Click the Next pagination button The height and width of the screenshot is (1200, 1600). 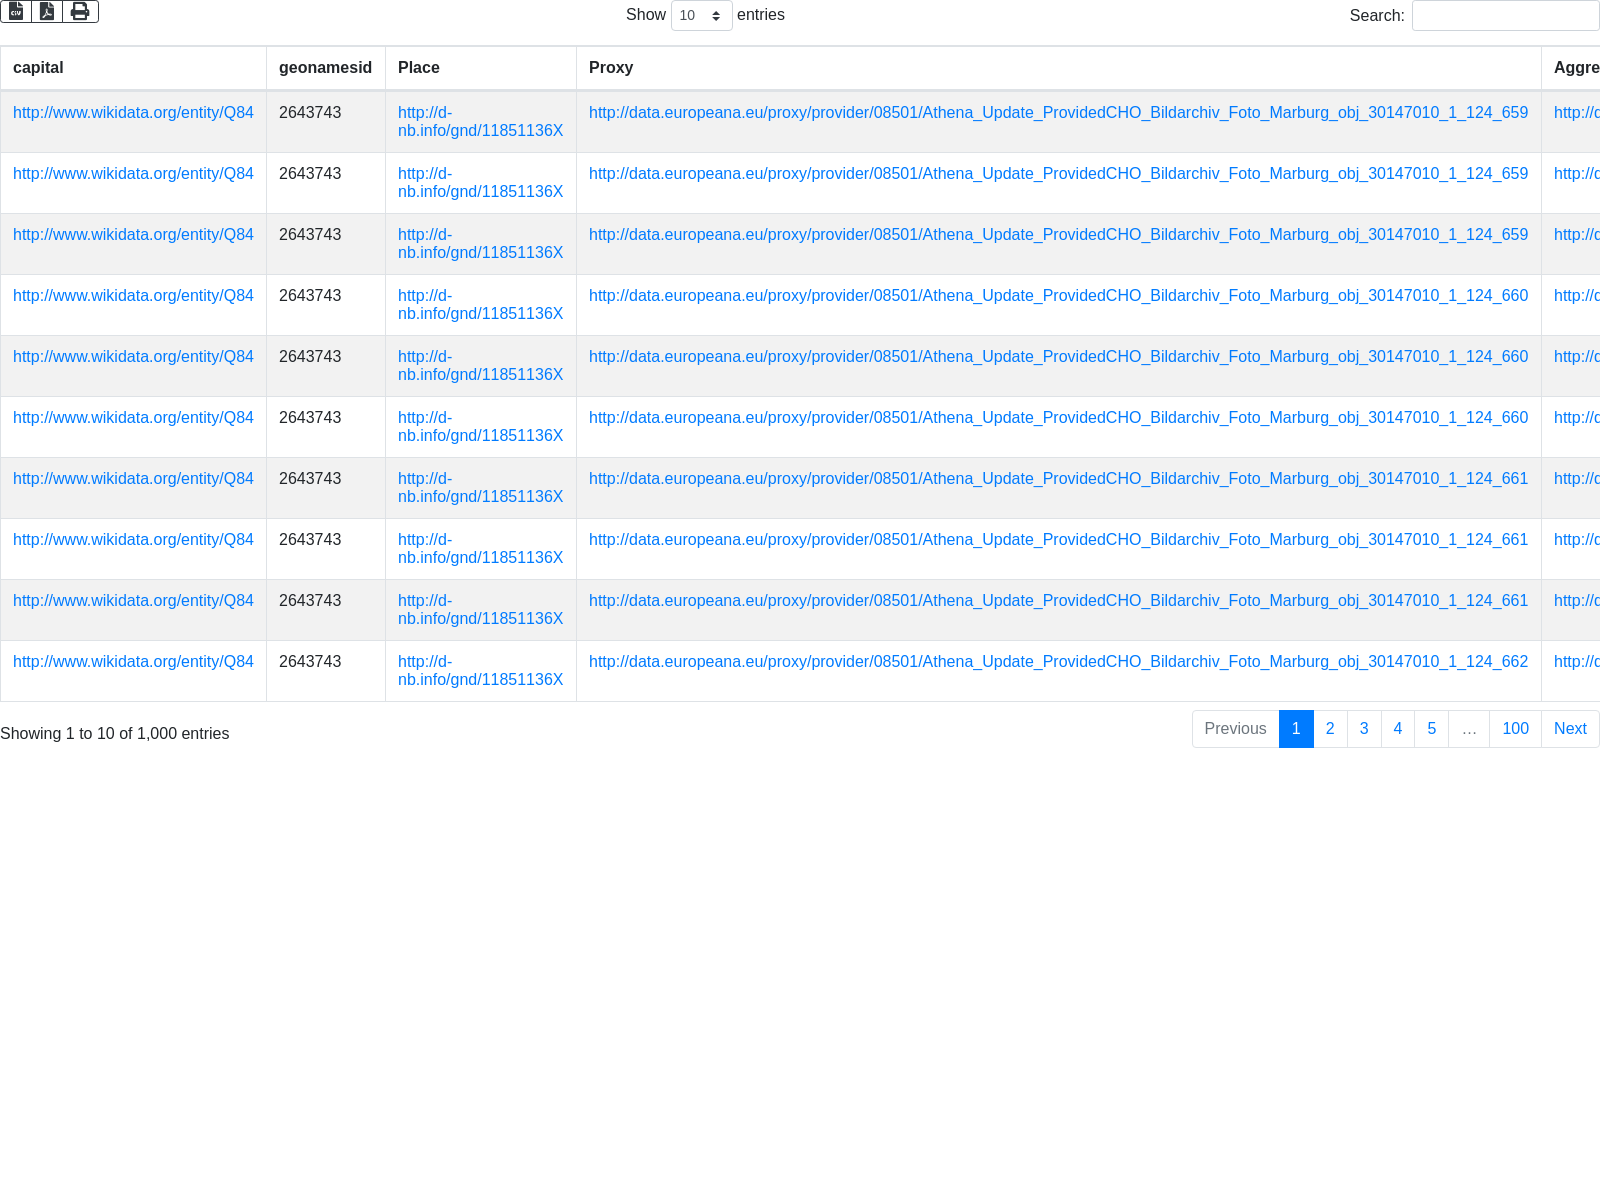1570,729
